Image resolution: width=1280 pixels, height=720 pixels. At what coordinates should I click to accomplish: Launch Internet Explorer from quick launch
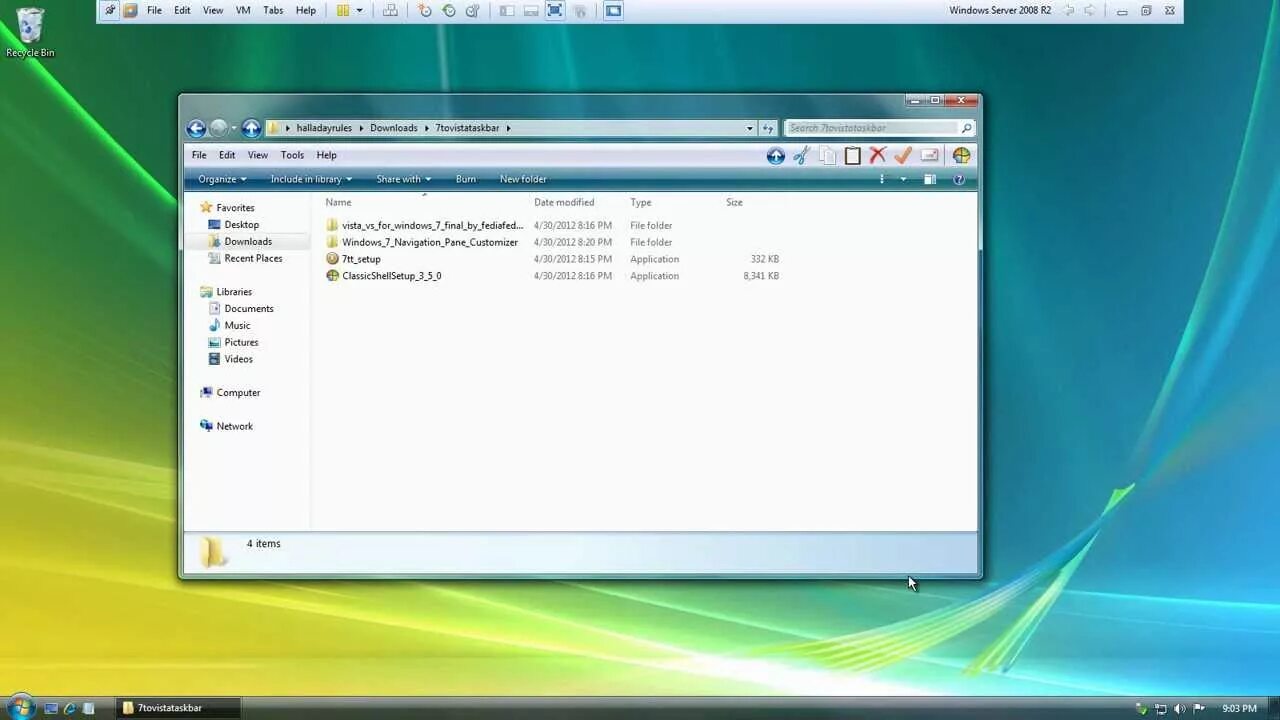(70, 708)
